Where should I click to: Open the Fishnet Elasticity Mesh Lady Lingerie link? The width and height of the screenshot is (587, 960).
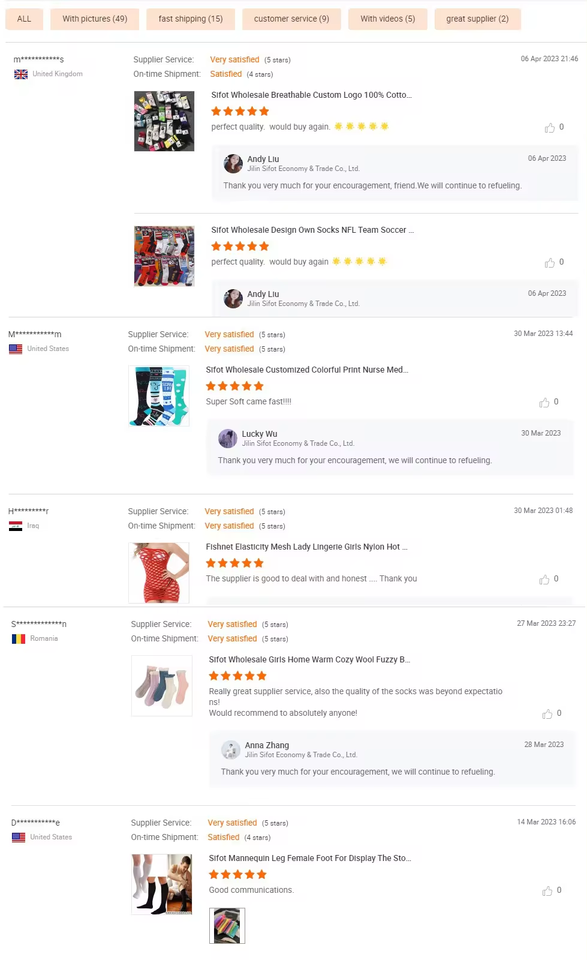[x=307, y=547]
